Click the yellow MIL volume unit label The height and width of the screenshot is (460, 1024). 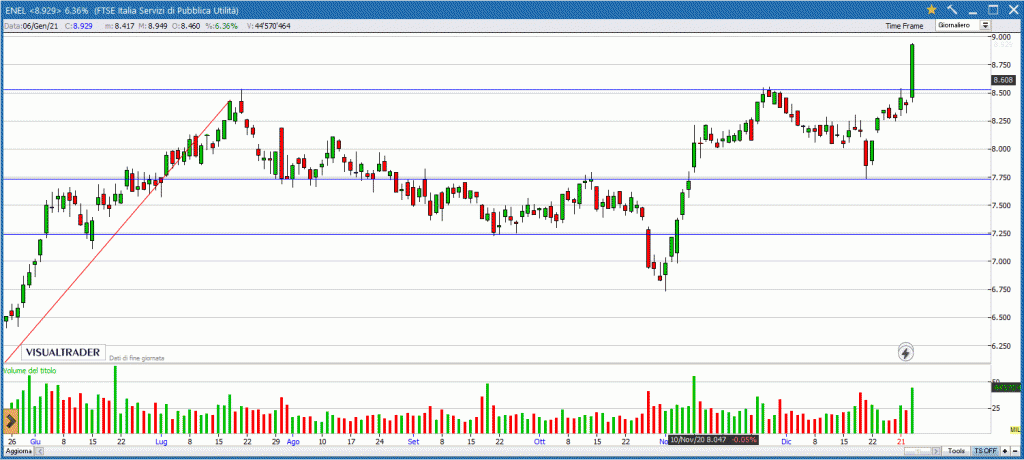1015,429
